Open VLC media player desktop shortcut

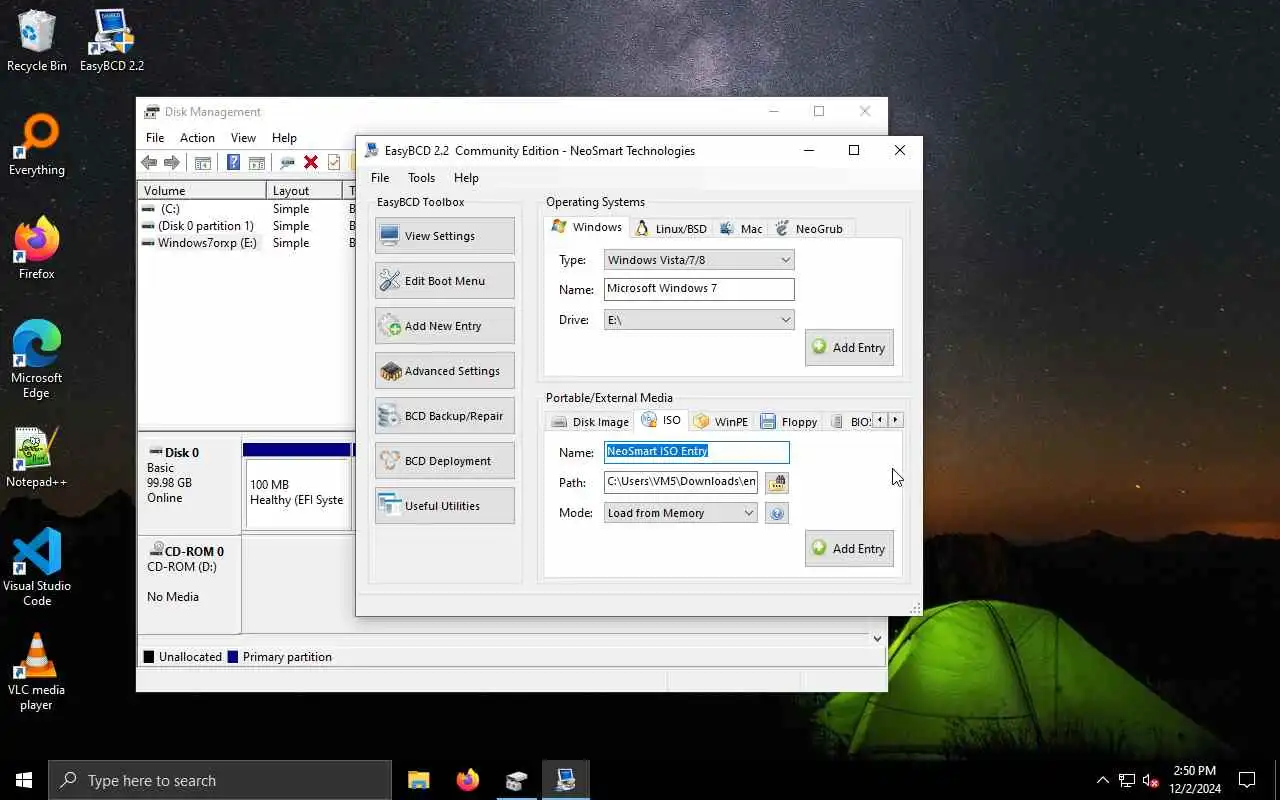coord(37,672)
